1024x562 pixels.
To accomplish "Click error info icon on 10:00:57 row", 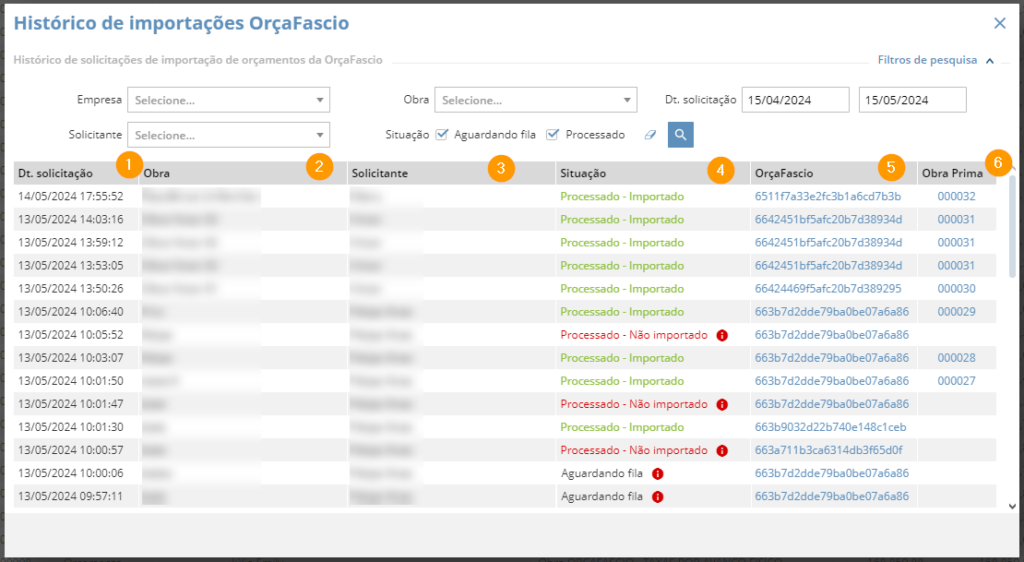I will 722,451.
